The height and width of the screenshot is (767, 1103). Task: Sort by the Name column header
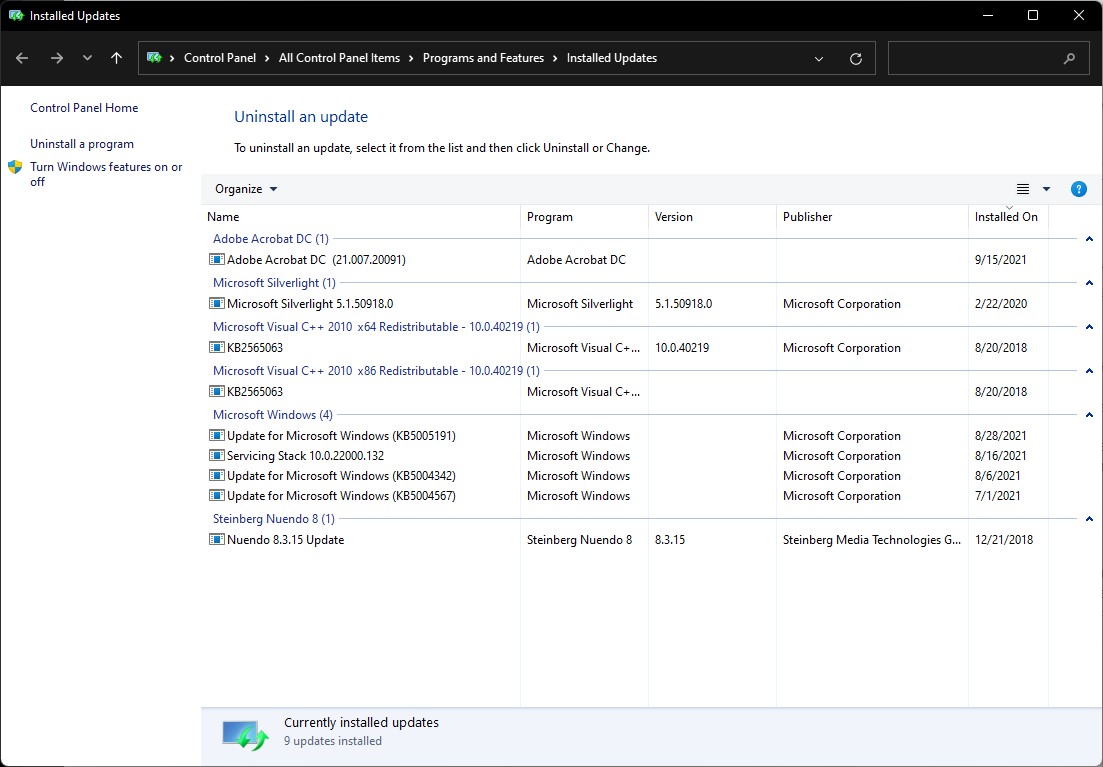[361, 217]
